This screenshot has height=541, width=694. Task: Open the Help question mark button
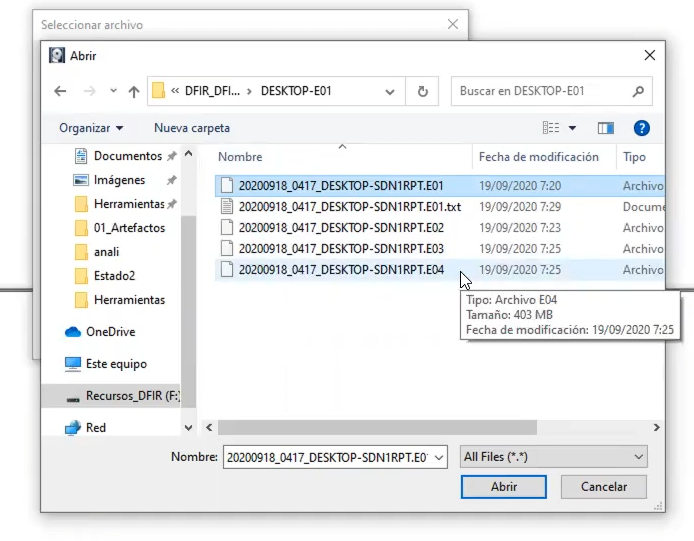[x=641, y=128]
